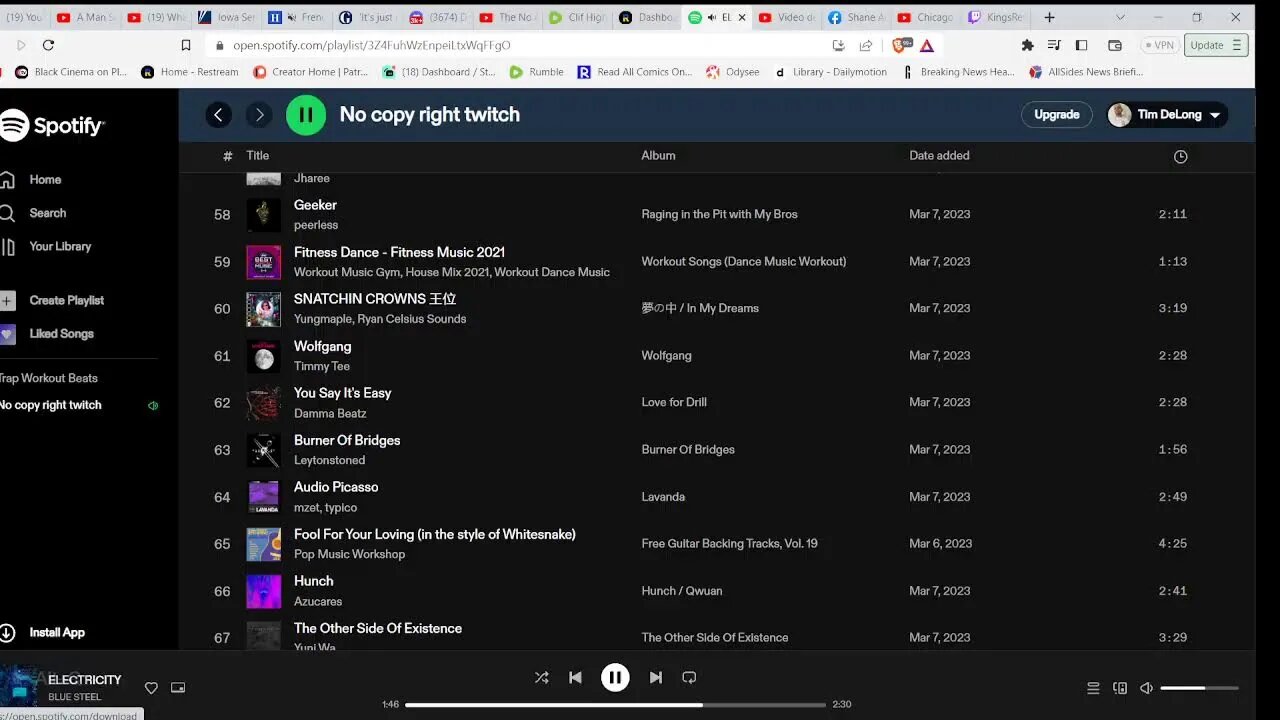
Task: Toggle browser sidebar panel icon
Action: click(1081, 45)
